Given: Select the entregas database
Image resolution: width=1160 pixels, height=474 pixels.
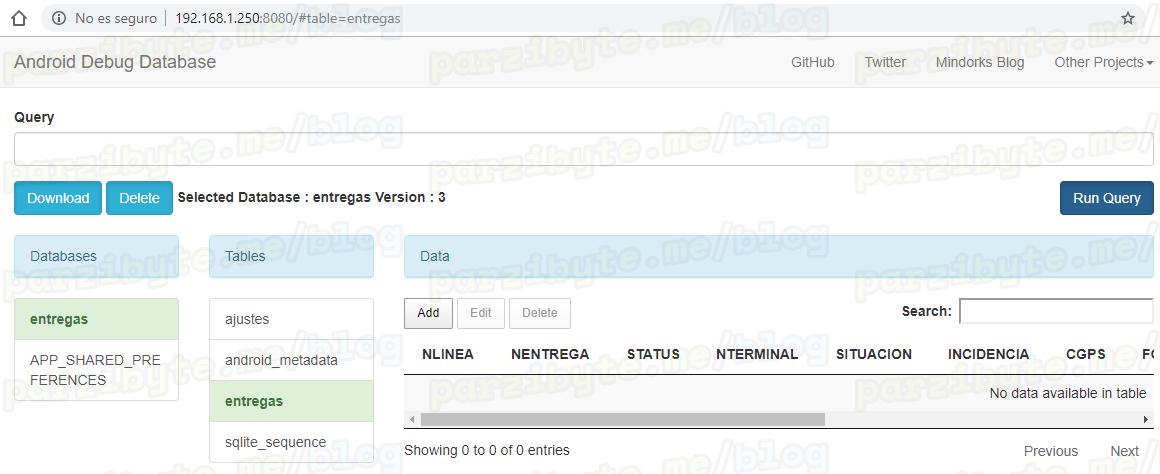Looking at the screenshot, I should pos(96,319).
